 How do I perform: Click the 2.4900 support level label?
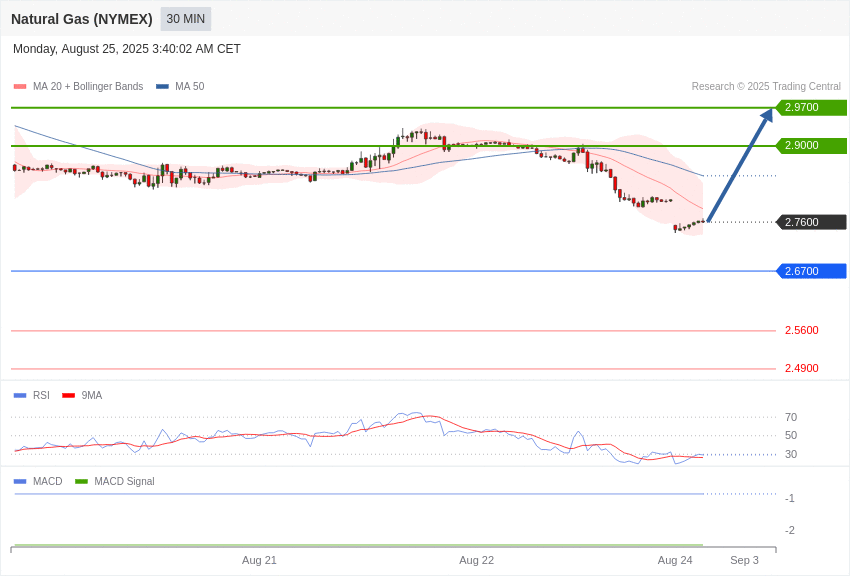click(801, 368)
